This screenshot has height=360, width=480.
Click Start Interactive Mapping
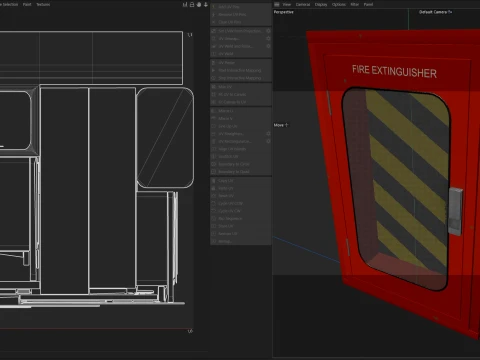pyautogui.click(x=240, y=70)
